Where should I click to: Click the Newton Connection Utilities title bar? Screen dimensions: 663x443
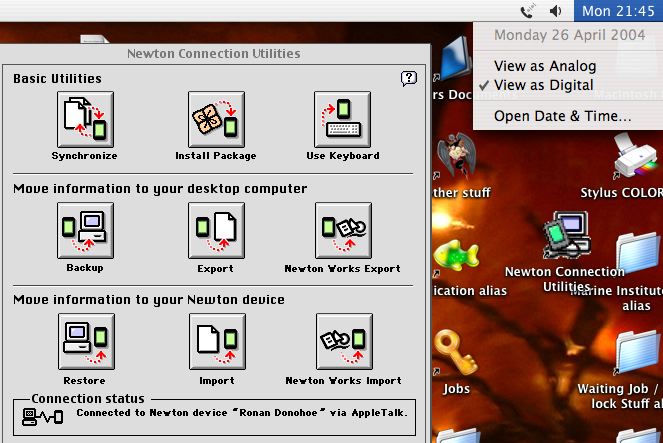[x=214, y=54]
